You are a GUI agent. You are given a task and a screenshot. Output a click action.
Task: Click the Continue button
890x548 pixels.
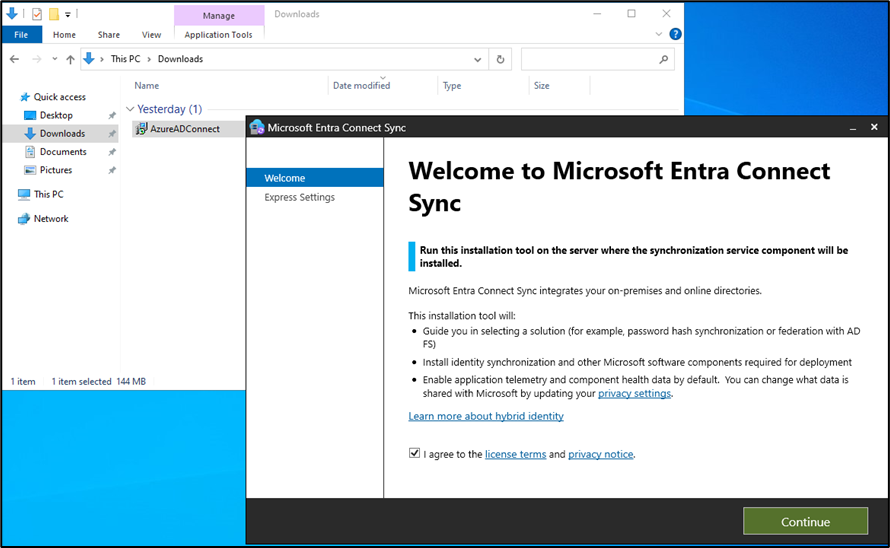coord(805,521)
